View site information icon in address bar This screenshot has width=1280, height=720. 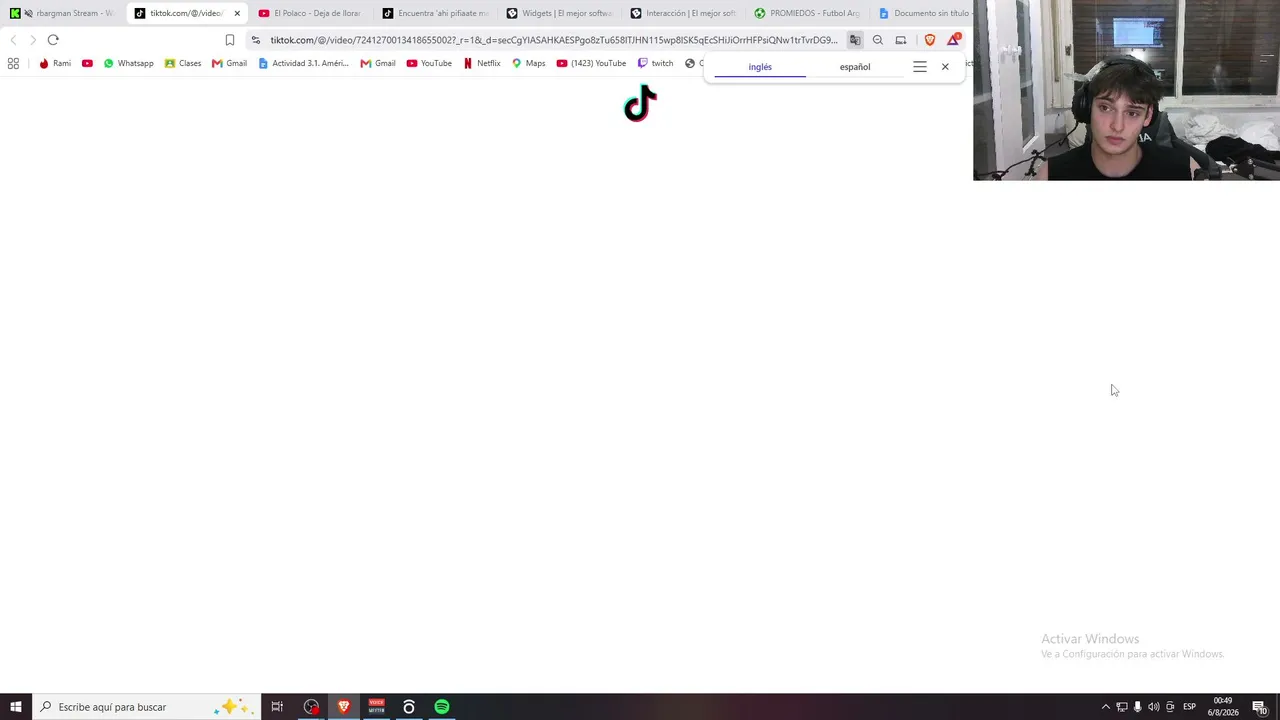[x=256, y=40]
